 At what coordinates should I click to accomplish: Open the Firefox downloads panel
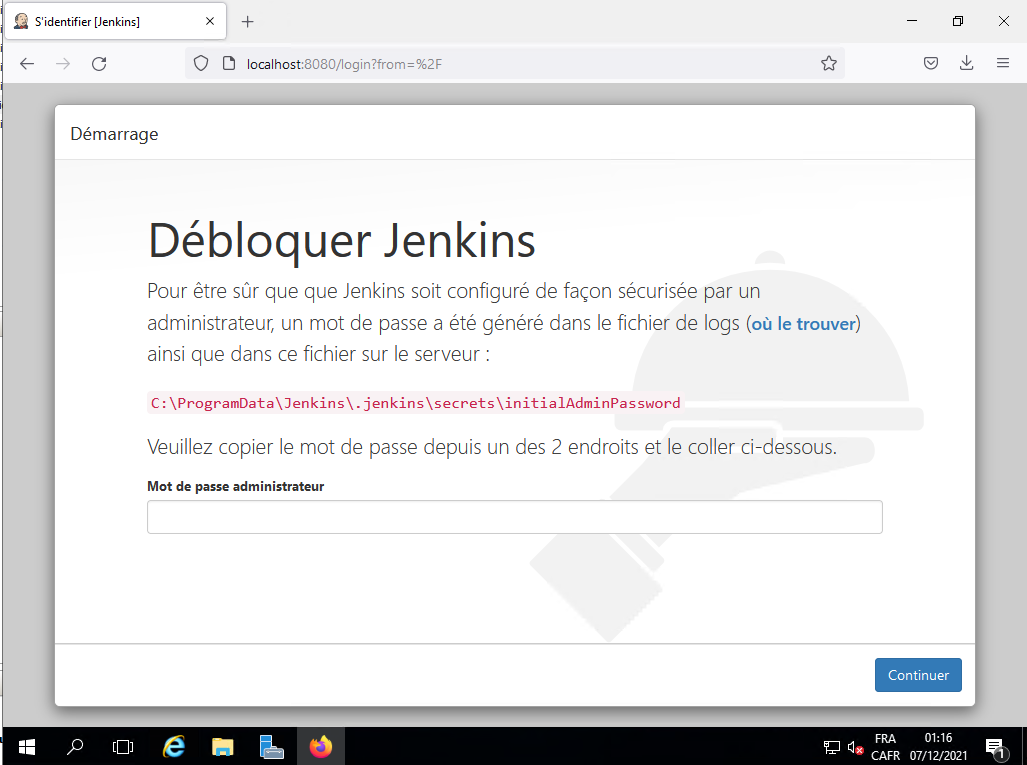pyautogui.click(x=966, y=63)
